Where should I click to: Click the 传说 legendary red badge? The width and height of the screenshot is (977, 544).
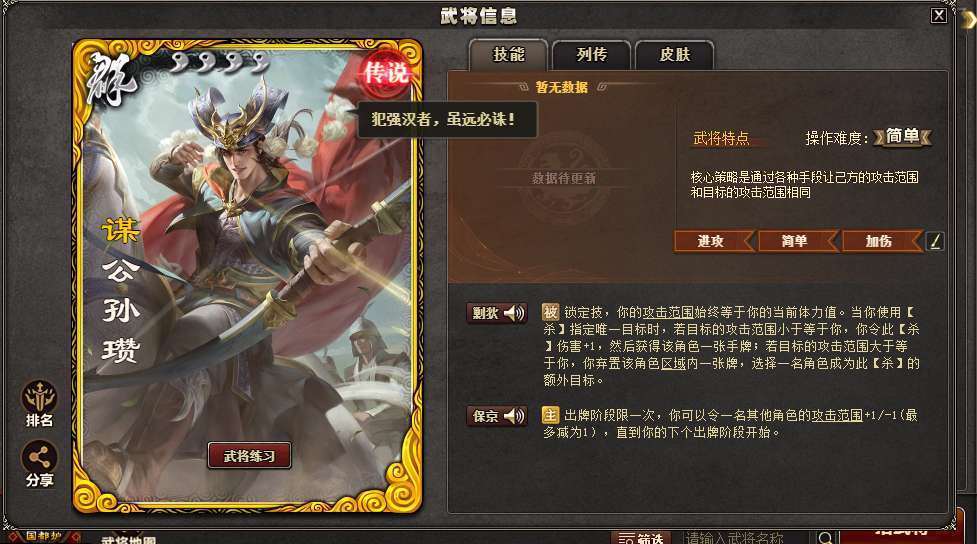[386, 75]
